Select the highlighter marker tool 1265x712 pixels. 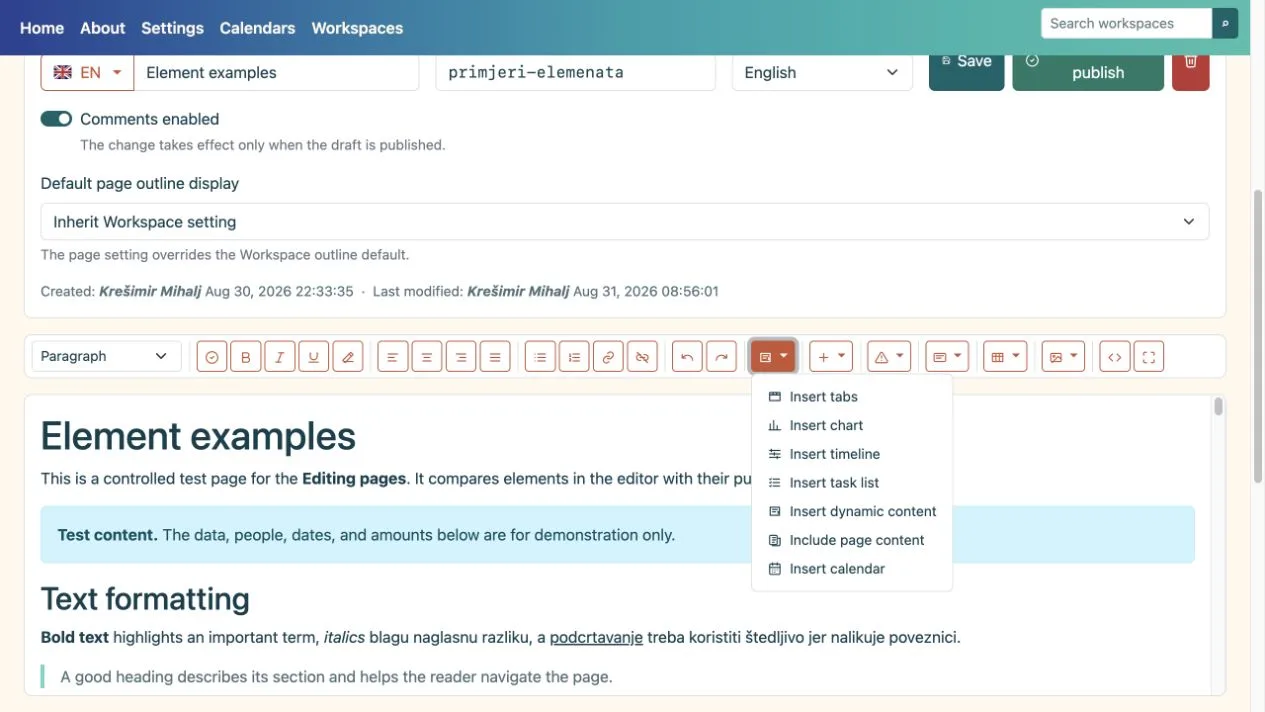348,357
